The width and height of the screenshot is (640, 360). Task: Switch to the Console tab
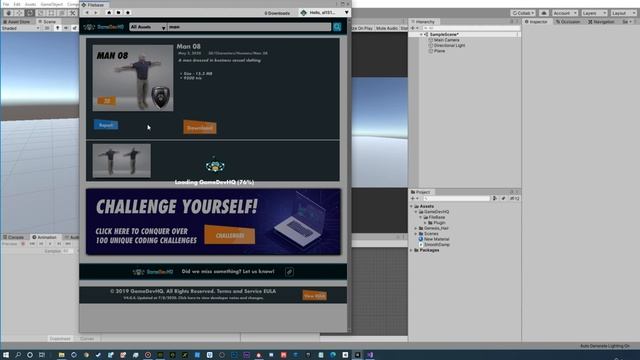[x=14, y=237]
